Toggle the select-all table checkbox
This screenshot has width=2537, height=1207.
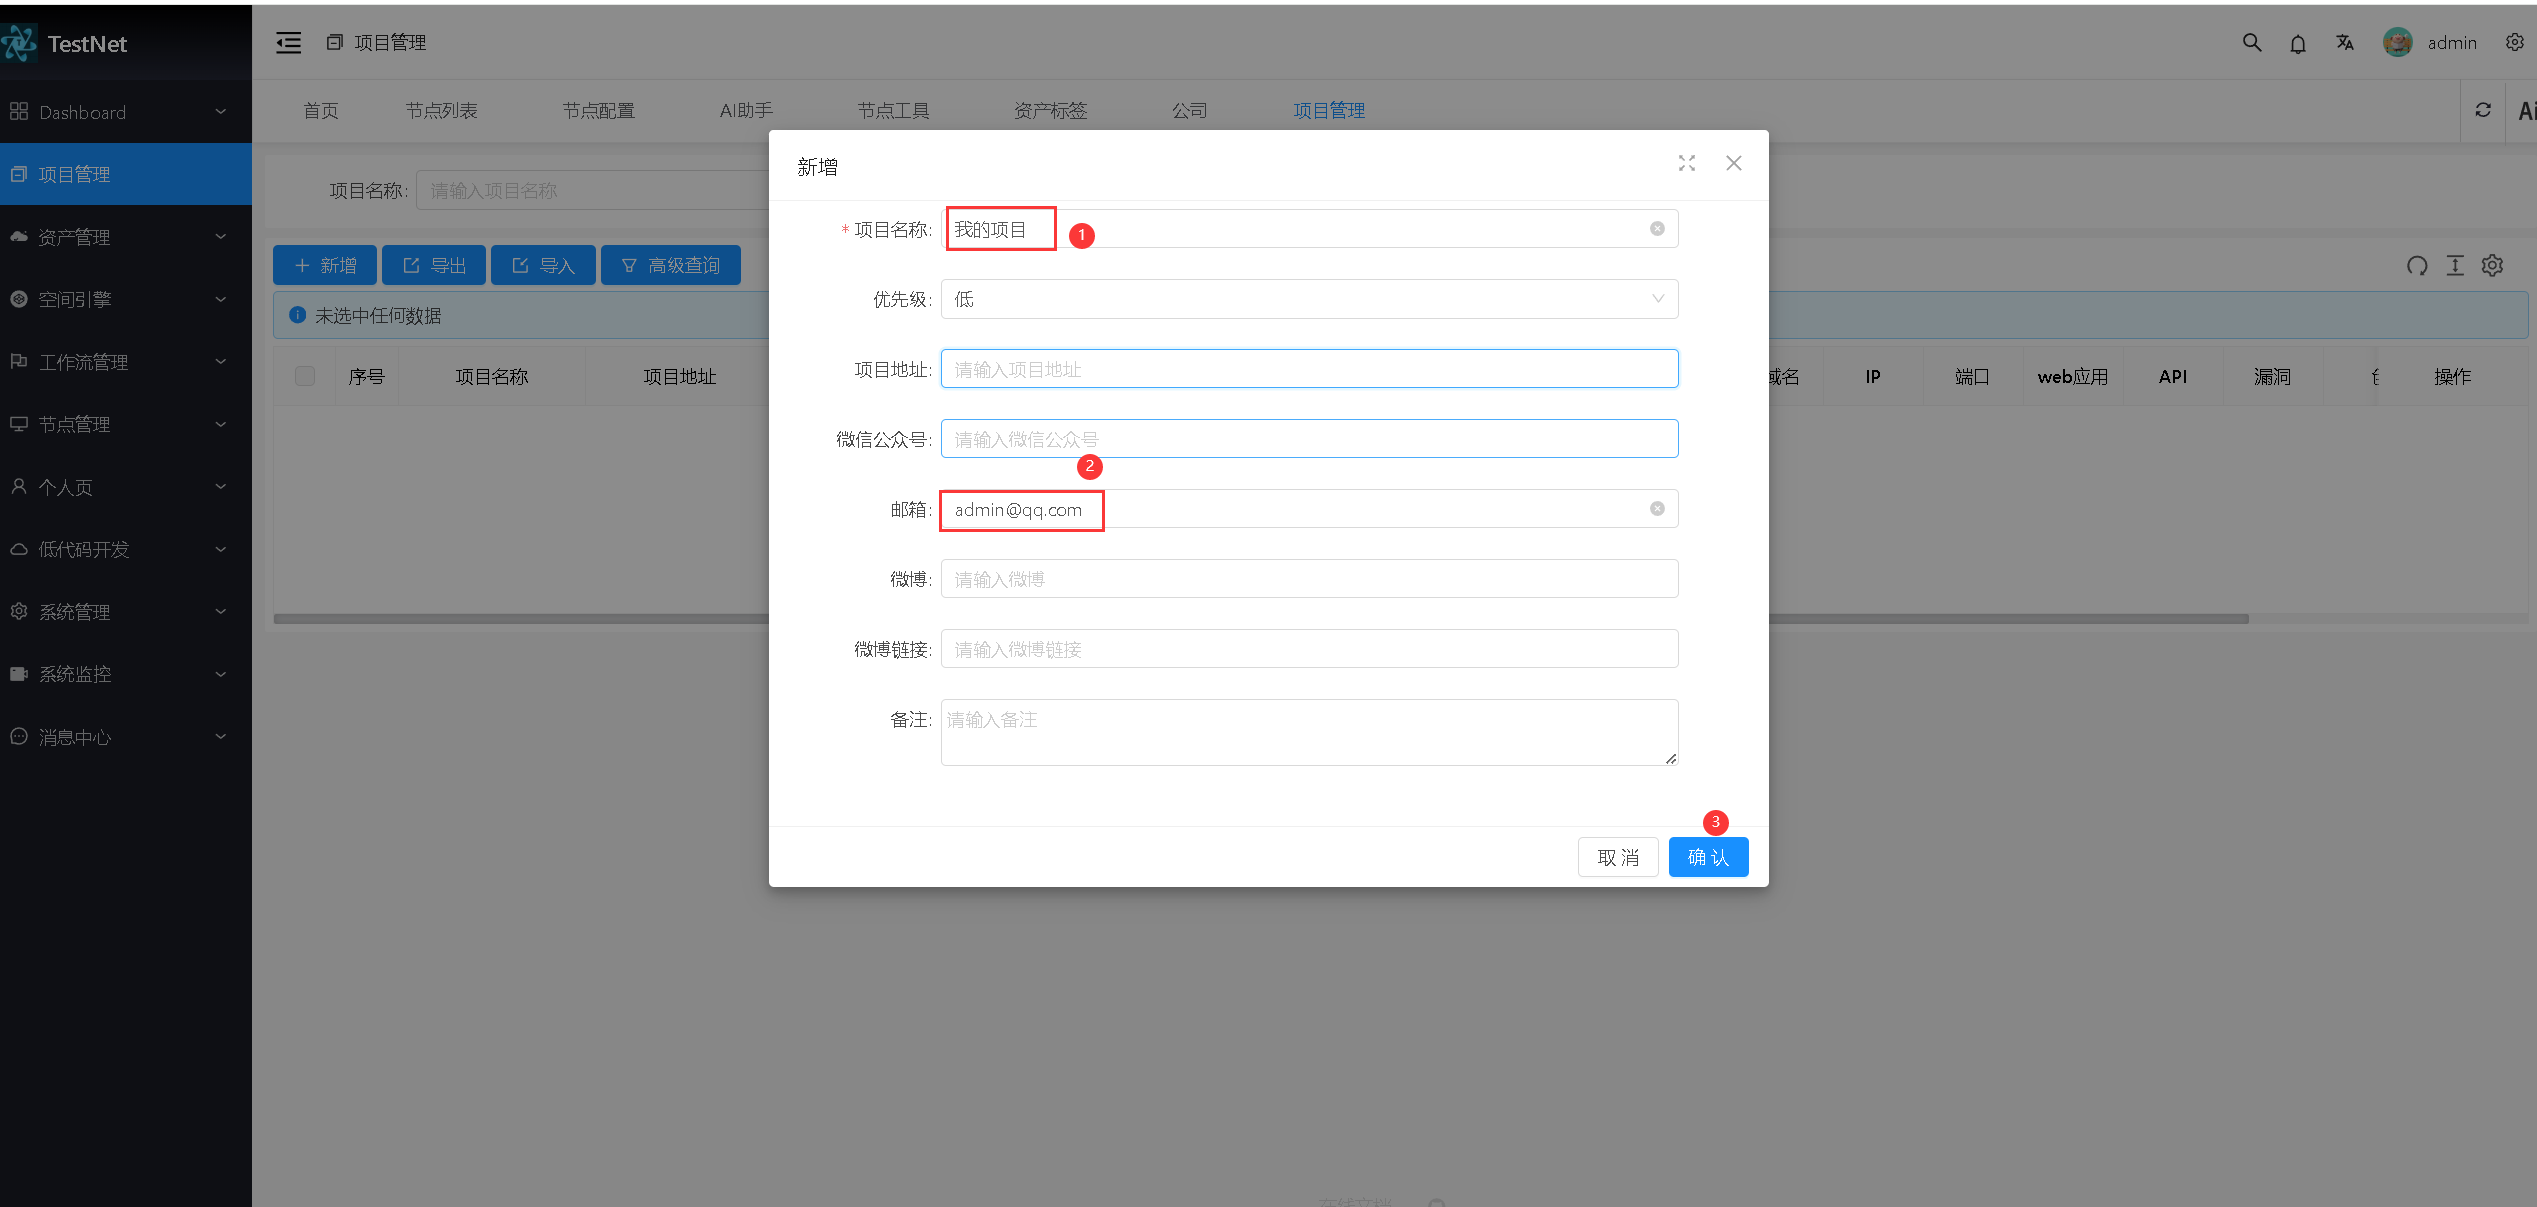pyautogui.click(x=305, y=376)
